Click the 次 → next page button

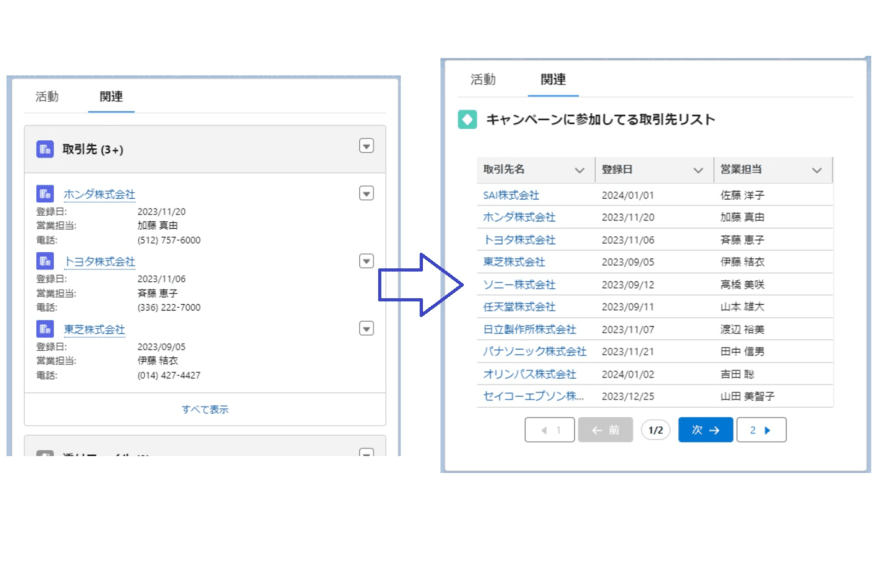[705, 430]
